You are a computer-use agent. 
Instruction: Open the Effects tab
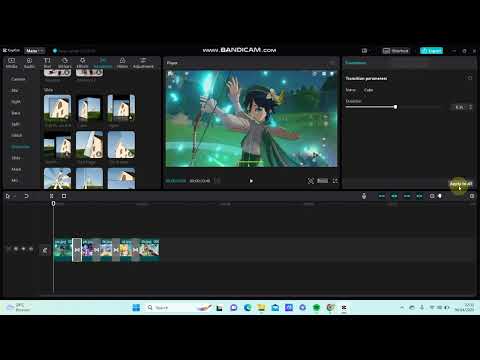point(82,63)
